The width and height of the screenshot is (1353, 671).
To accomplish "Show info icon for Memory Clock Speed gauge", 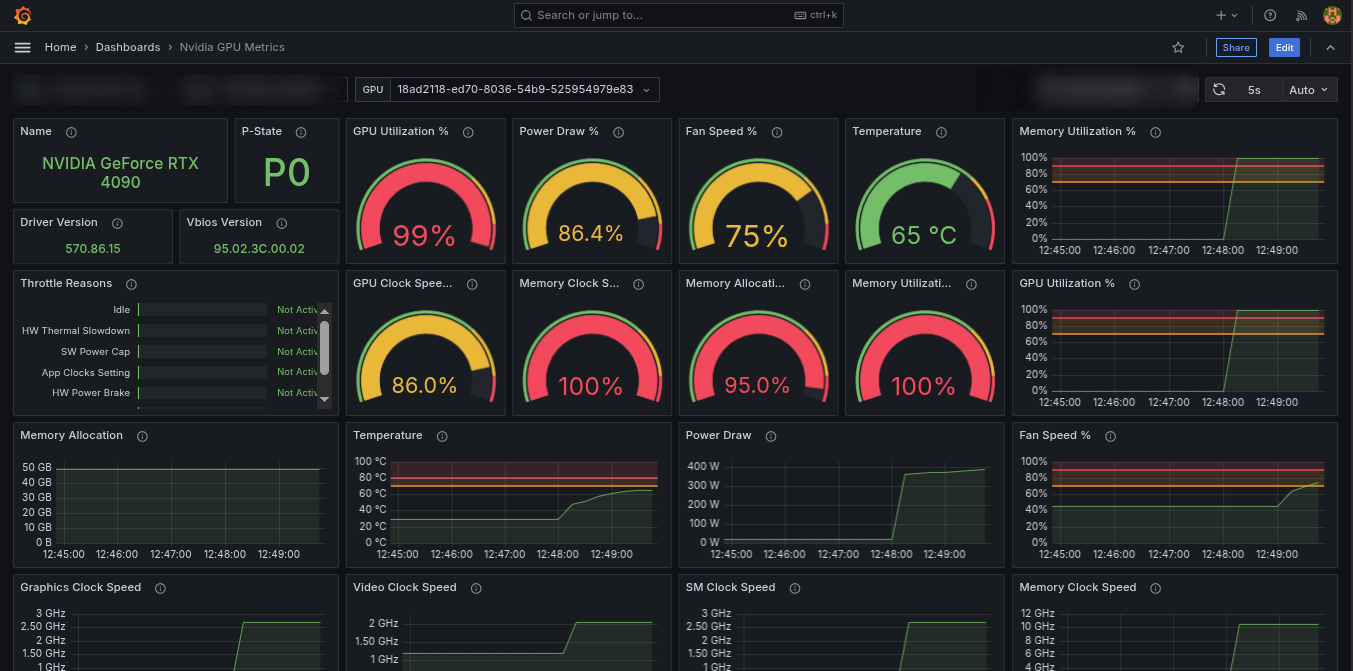I will coord(638,284).
